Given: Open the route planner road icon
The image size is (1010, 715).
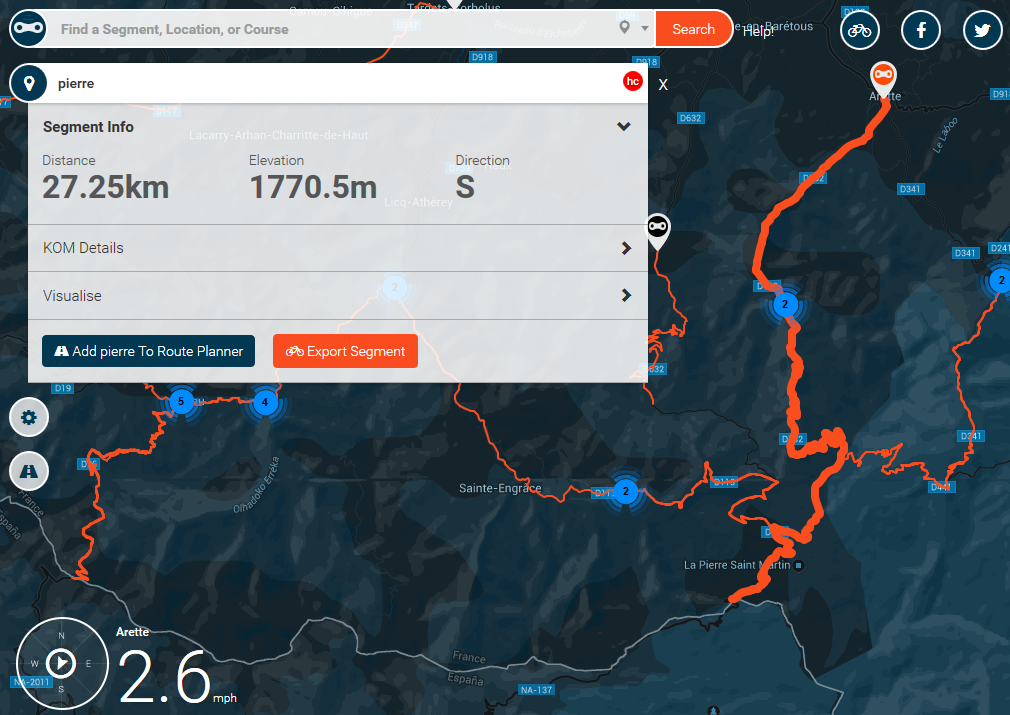Looking at the screenshot, I should tap(29, 471).
